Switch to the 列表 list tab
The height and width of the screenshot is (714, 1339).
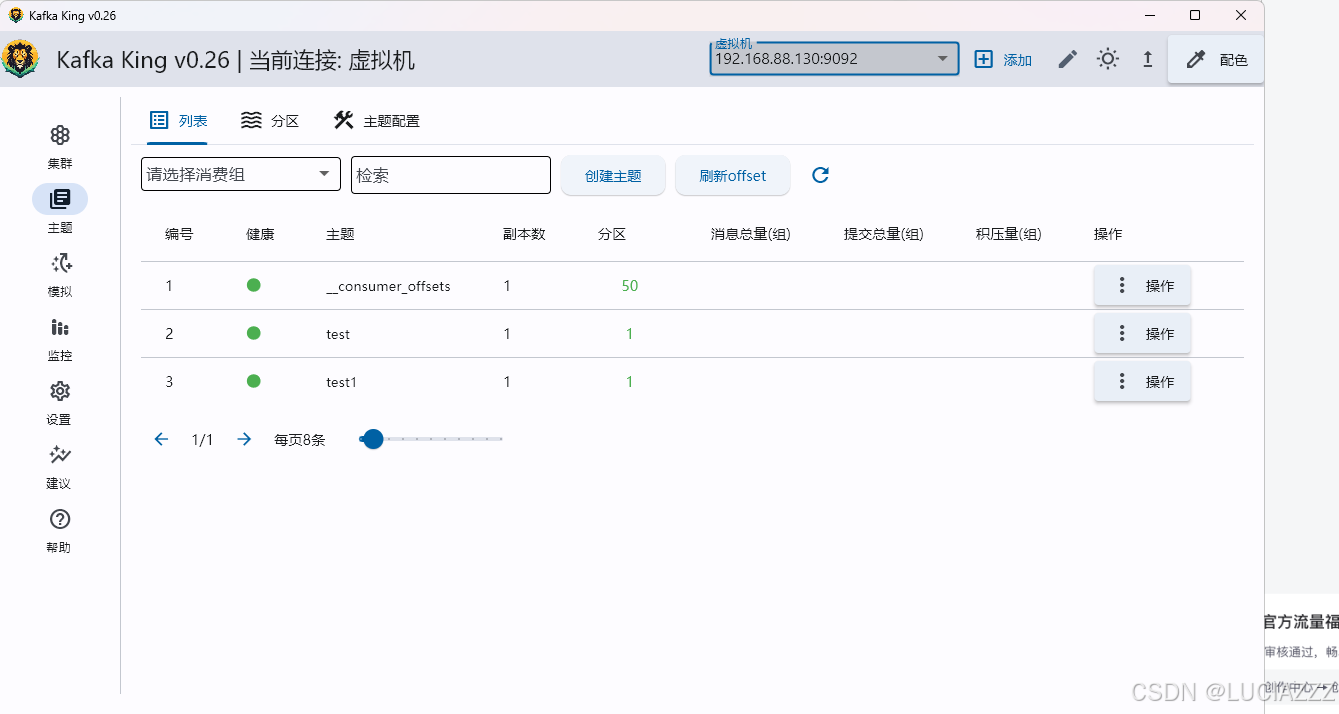[178, 121]
